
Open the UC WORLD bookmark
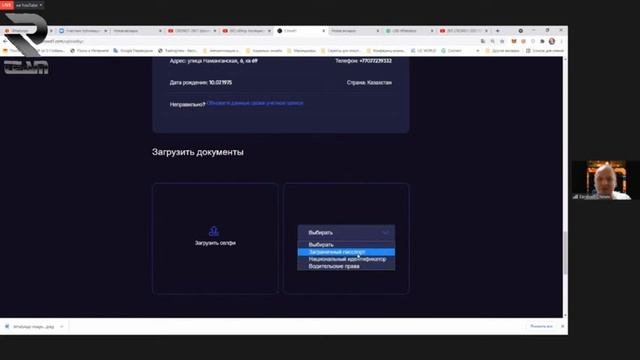click(x=423, y=51)
